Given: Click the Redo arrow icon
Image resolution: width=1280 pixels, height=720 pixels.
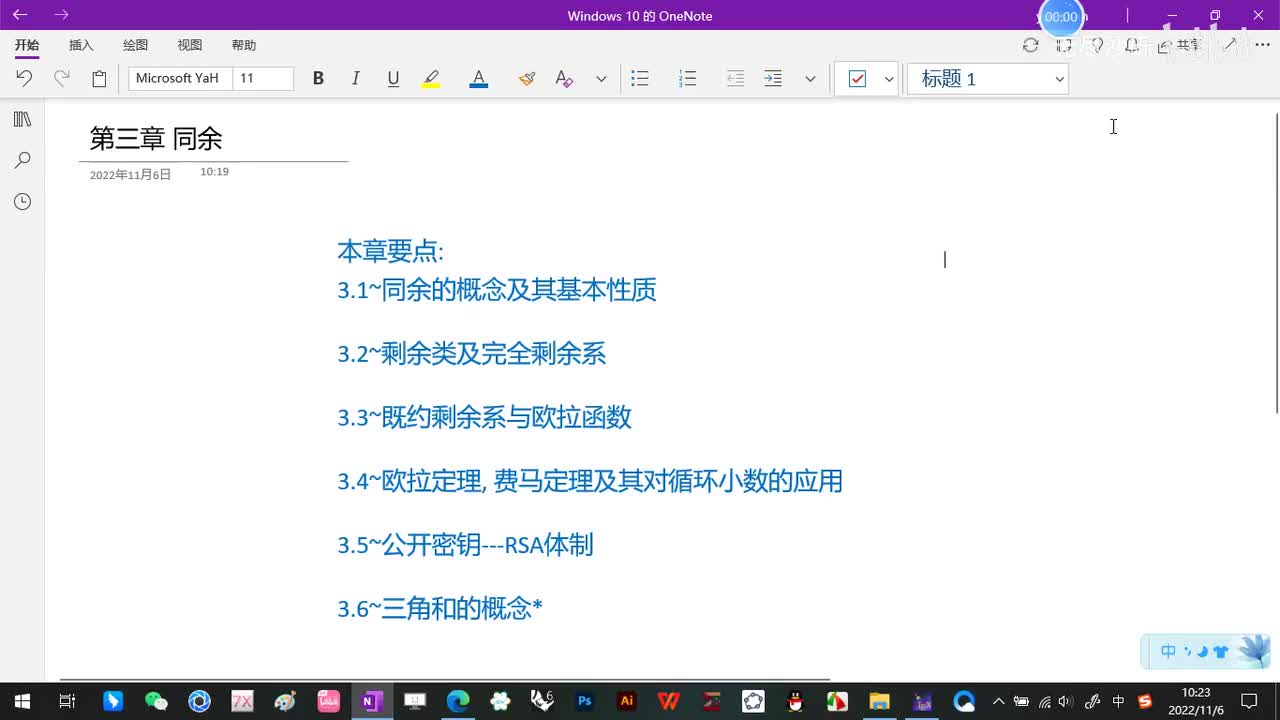Looking at the screenshot, I should tap(62, 78).
